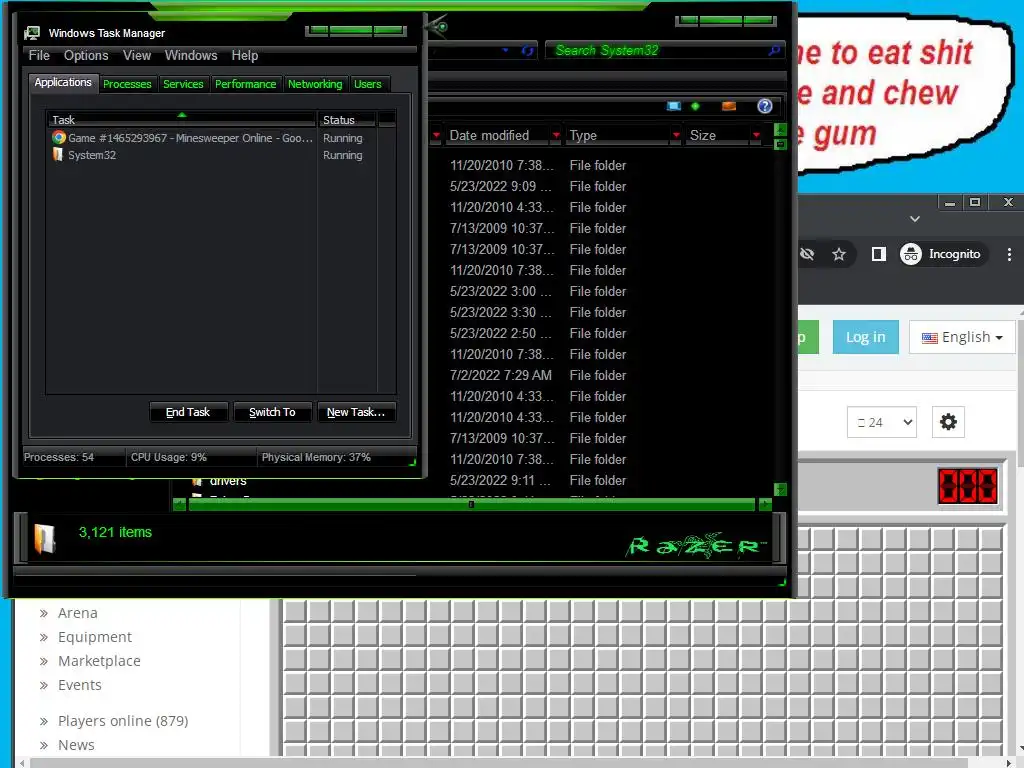
Task: Click the green dot icon in Explorer toolbar
Action: tap(696, 106)
